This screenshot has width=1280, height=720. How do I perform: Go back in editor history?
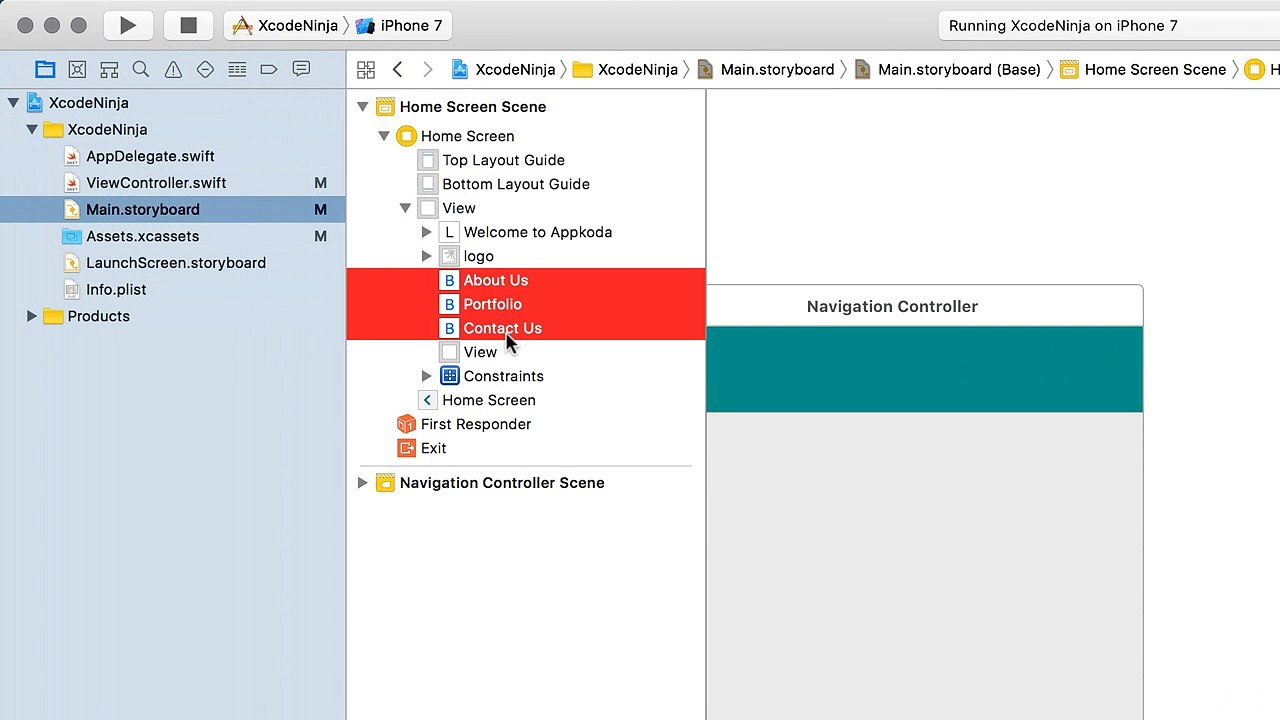(398, 69)
